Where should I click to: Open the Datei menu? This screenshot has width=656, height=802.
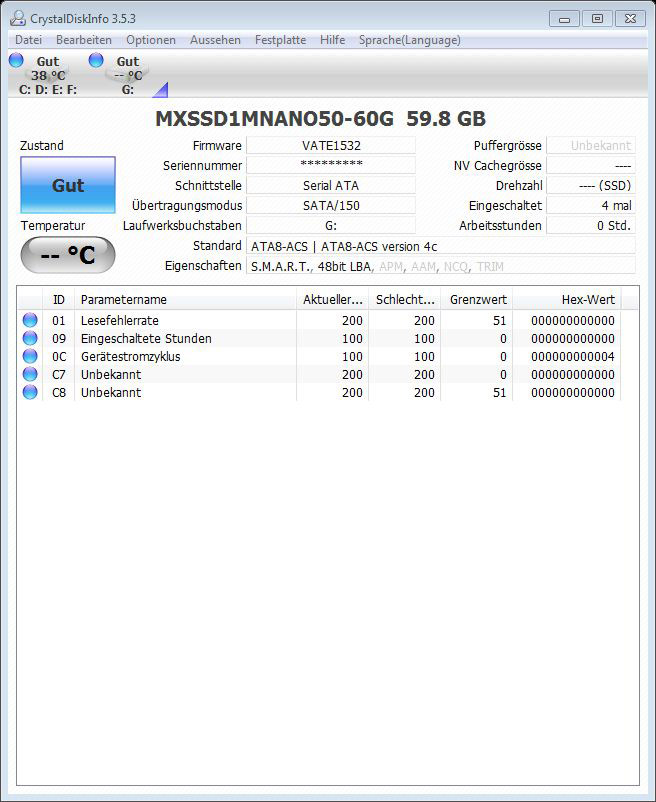[x=29, y=40]
